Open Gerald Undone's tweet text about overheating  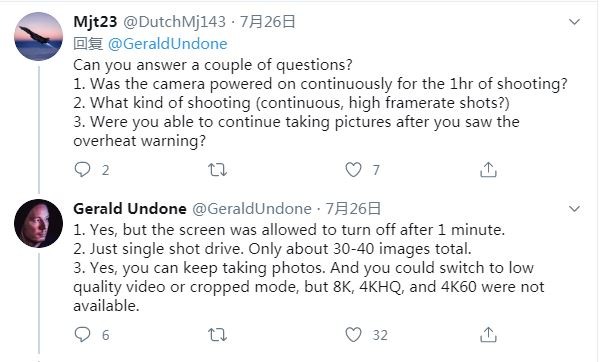pos(309,268)
